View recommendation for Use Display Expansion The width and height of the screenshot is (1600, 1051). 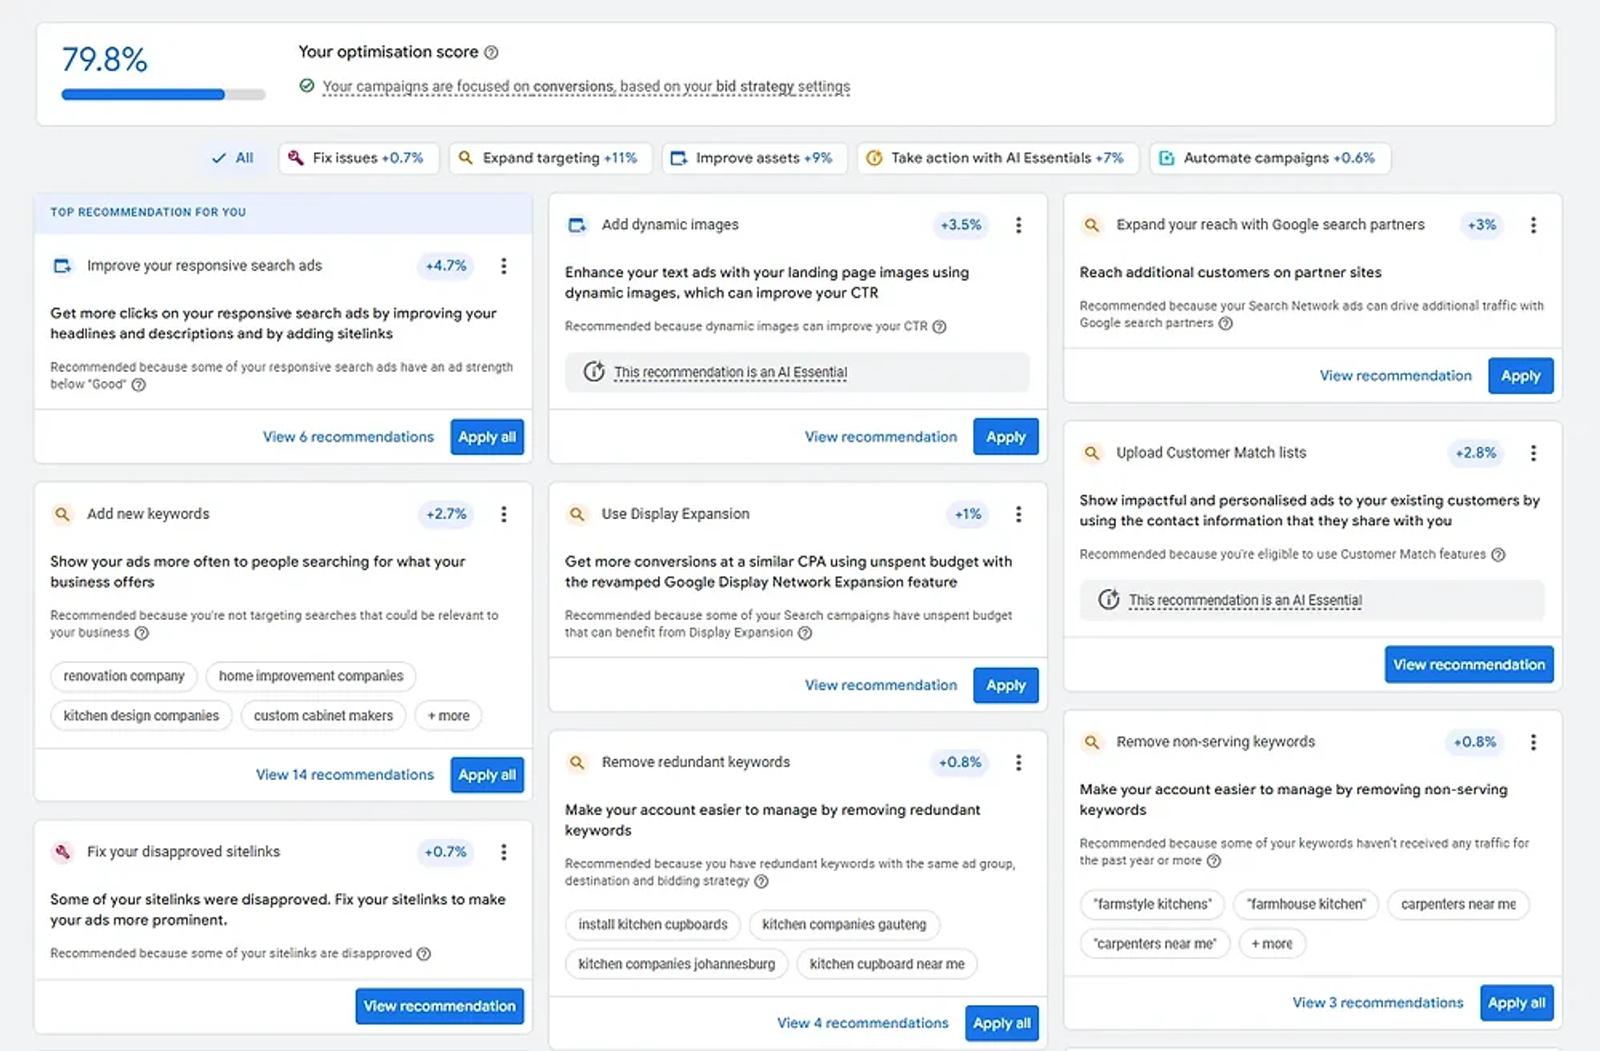pos(881,685)
